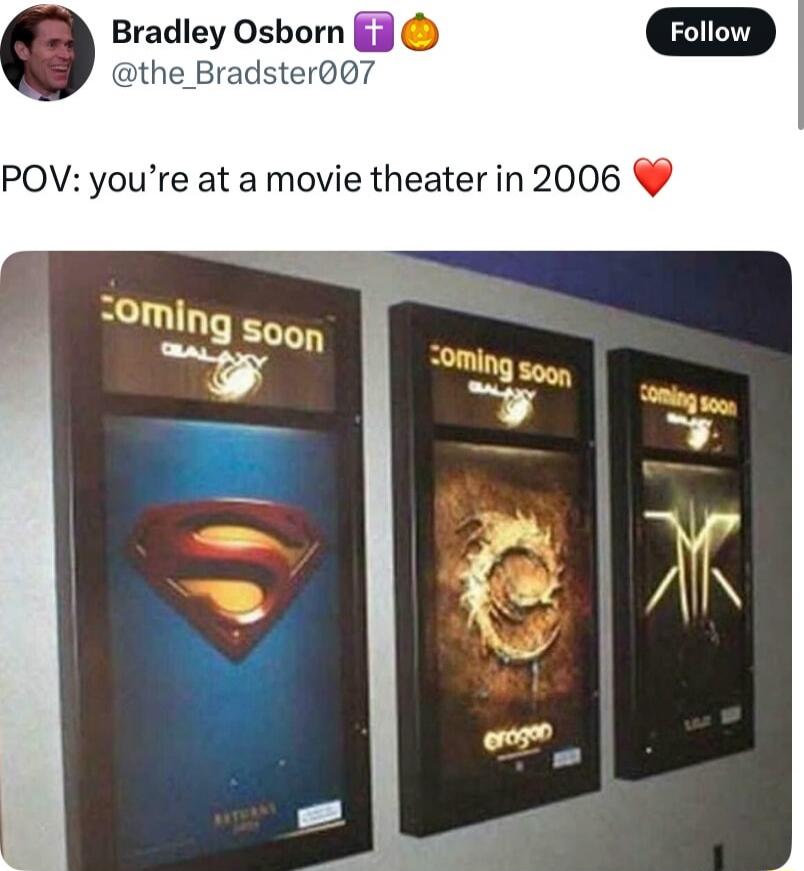Click the middle poster's Galaxy swirl logo
804x871 pixels.
pyautogui.click(x=511, y=410)
